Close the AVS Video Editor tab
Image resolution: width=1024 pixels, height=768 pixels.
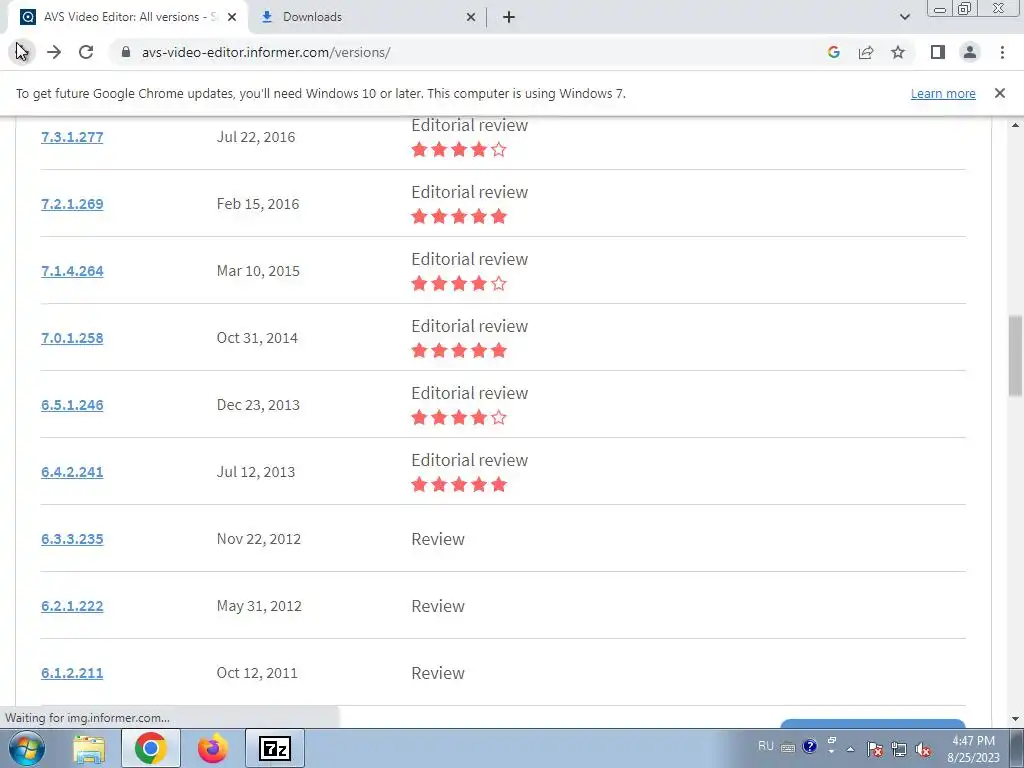tap(232, 17)
